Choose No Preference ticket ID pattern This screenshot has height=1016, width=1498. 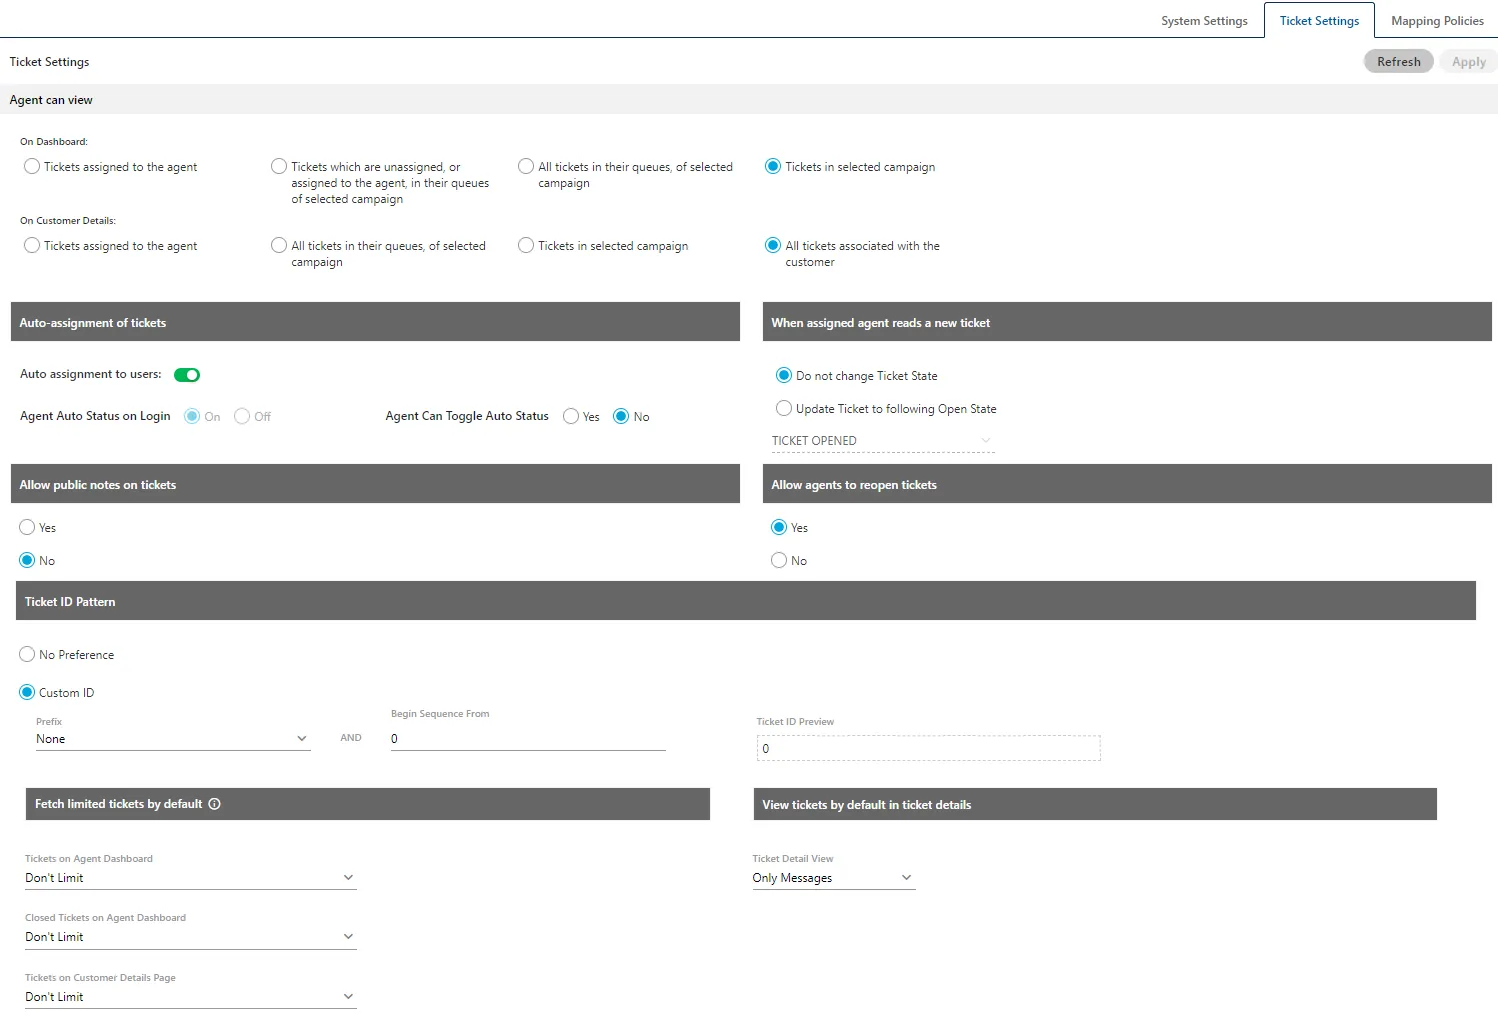(x=27, y=654)
